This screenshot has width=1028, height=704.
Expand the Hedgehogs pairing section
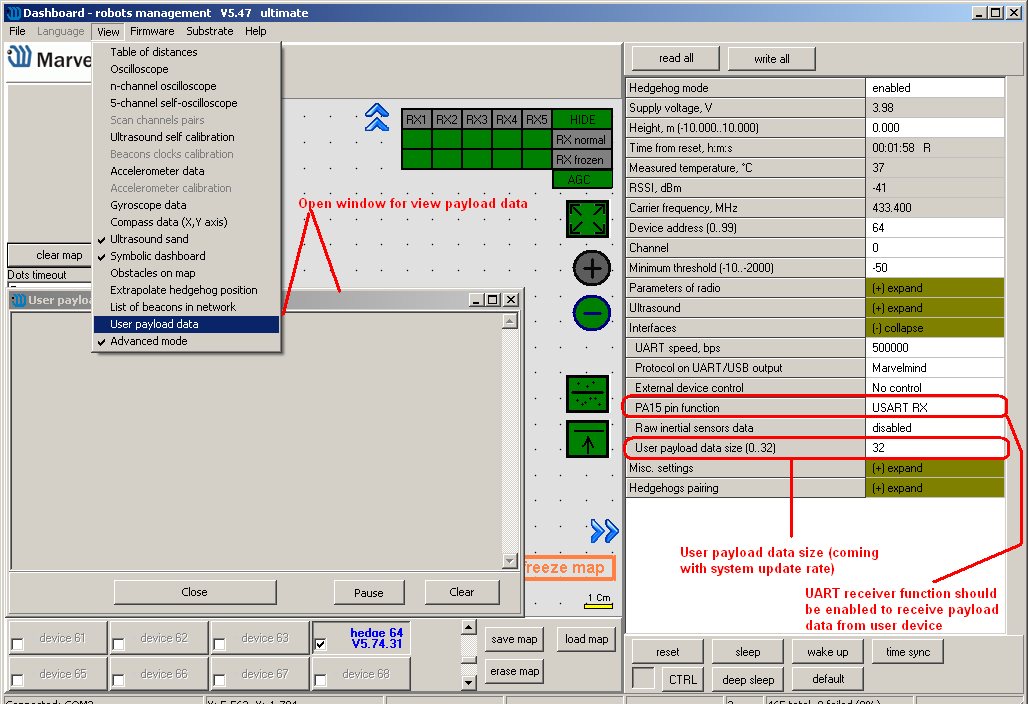click(x=935, y=488)
